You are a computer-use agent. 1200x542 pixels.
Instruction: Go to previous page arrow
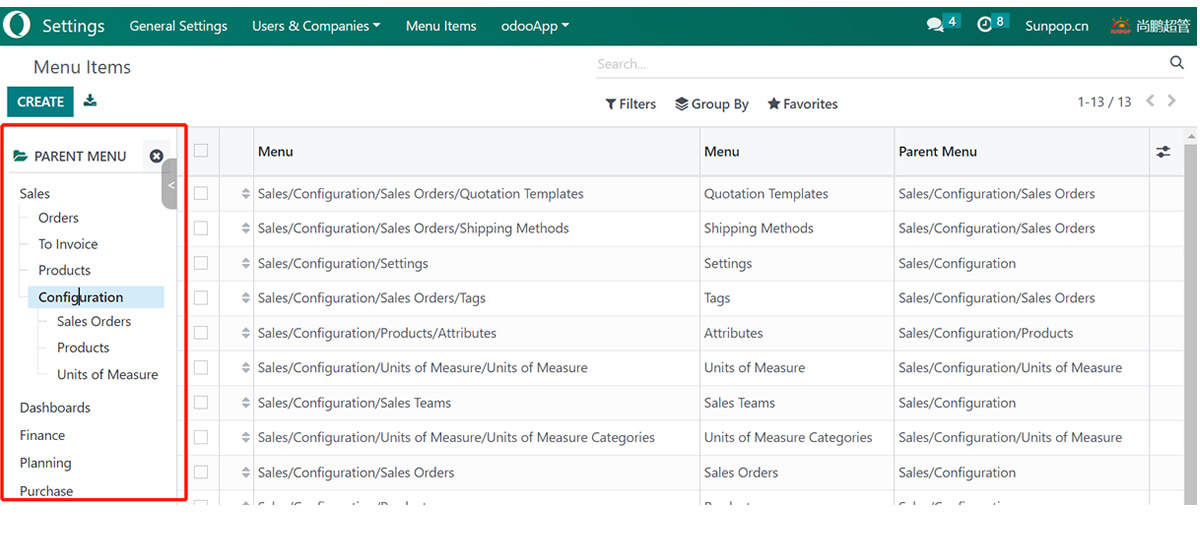[1150, 101]
